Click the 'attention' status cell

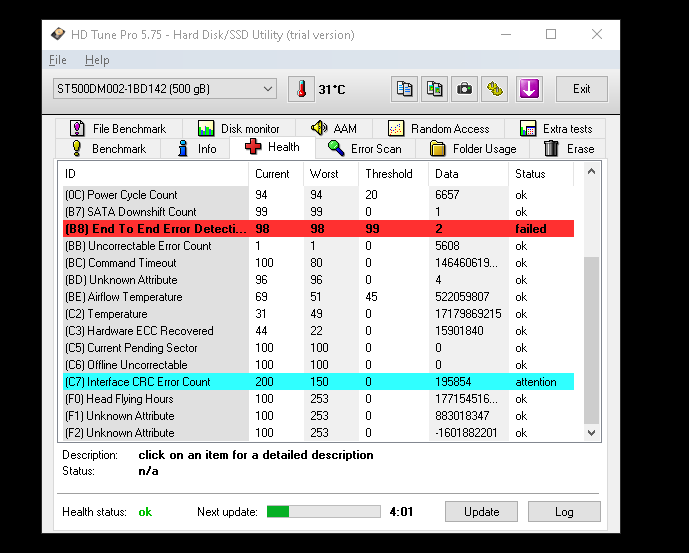coord(536,382)
